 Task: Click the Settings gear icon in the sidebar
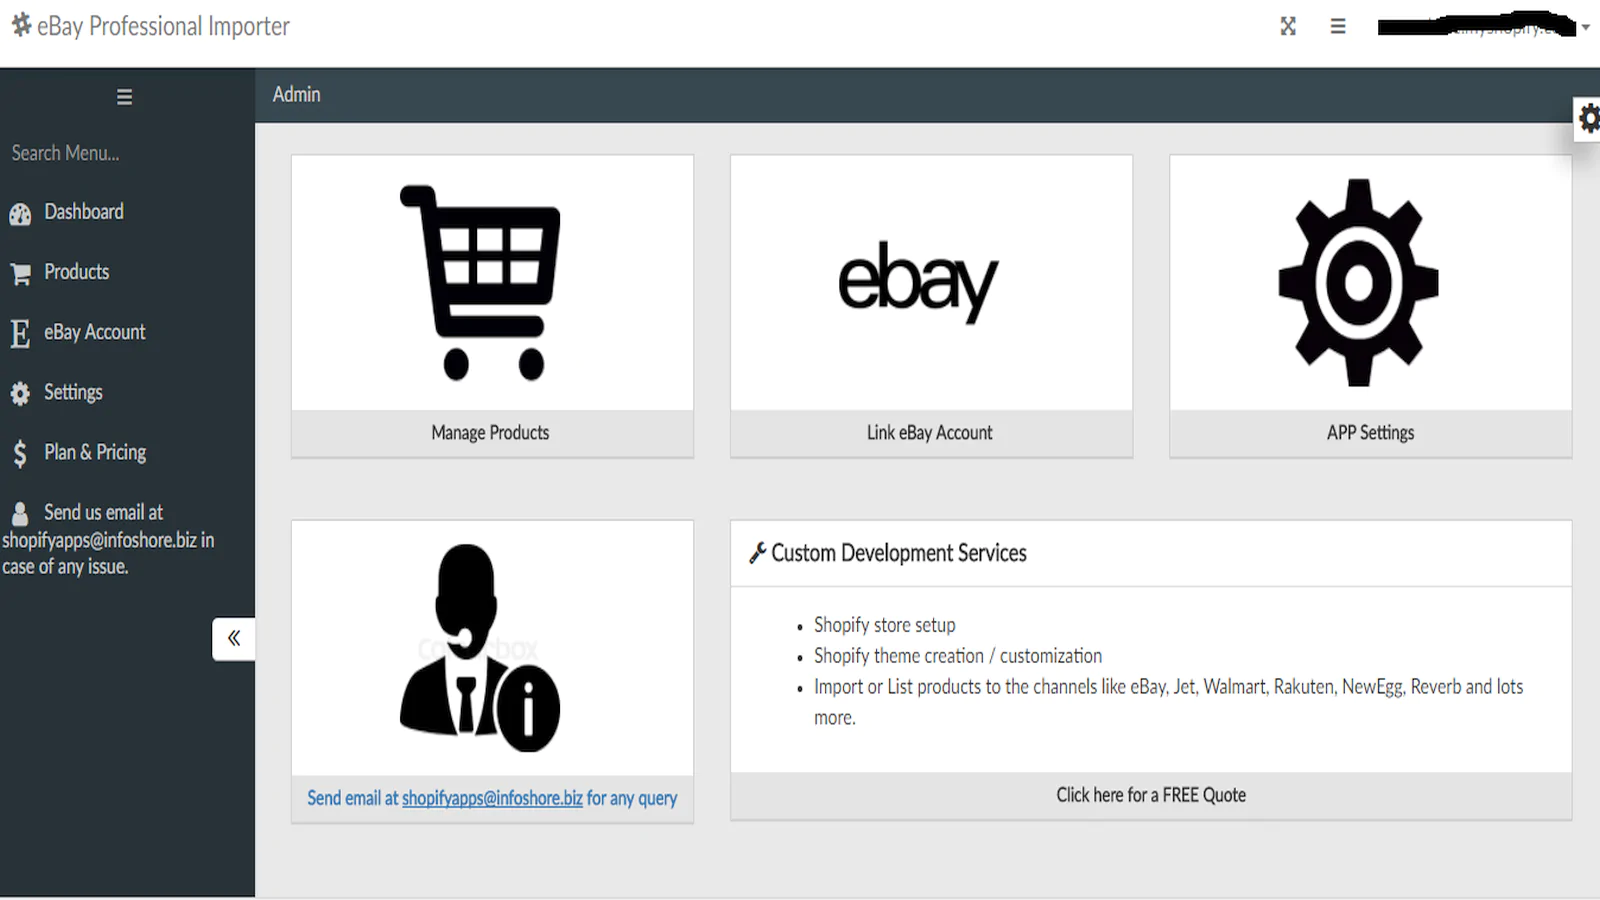[20, 394]
